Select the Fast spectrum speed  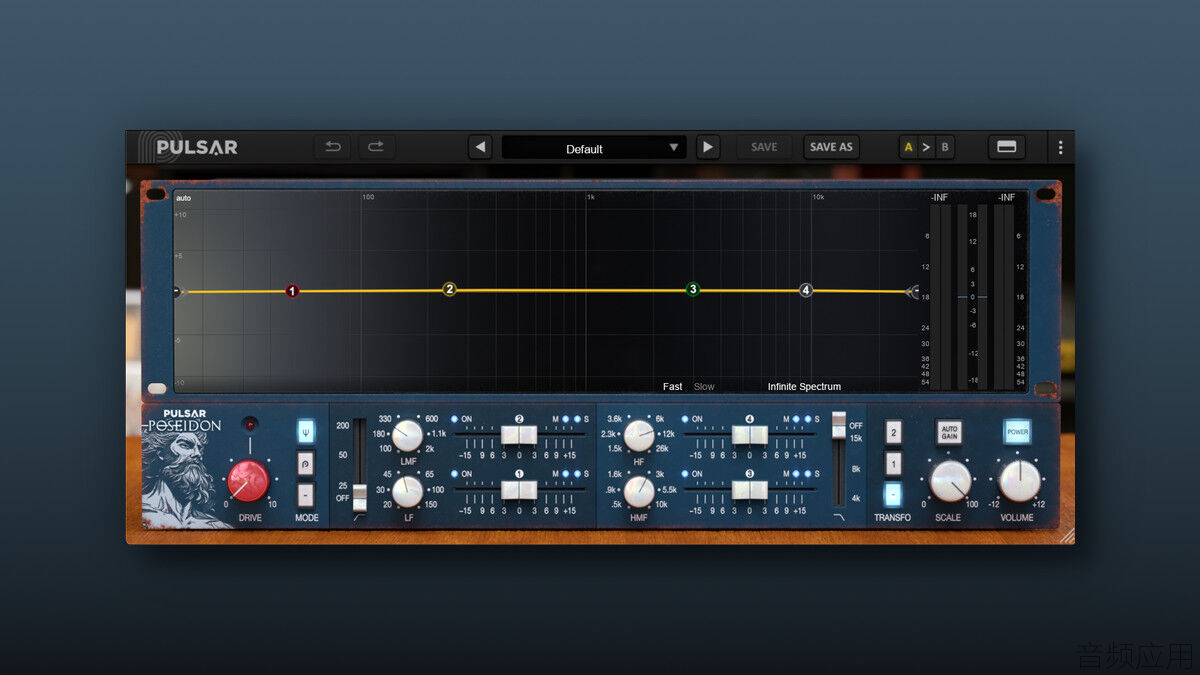point(673,387)
